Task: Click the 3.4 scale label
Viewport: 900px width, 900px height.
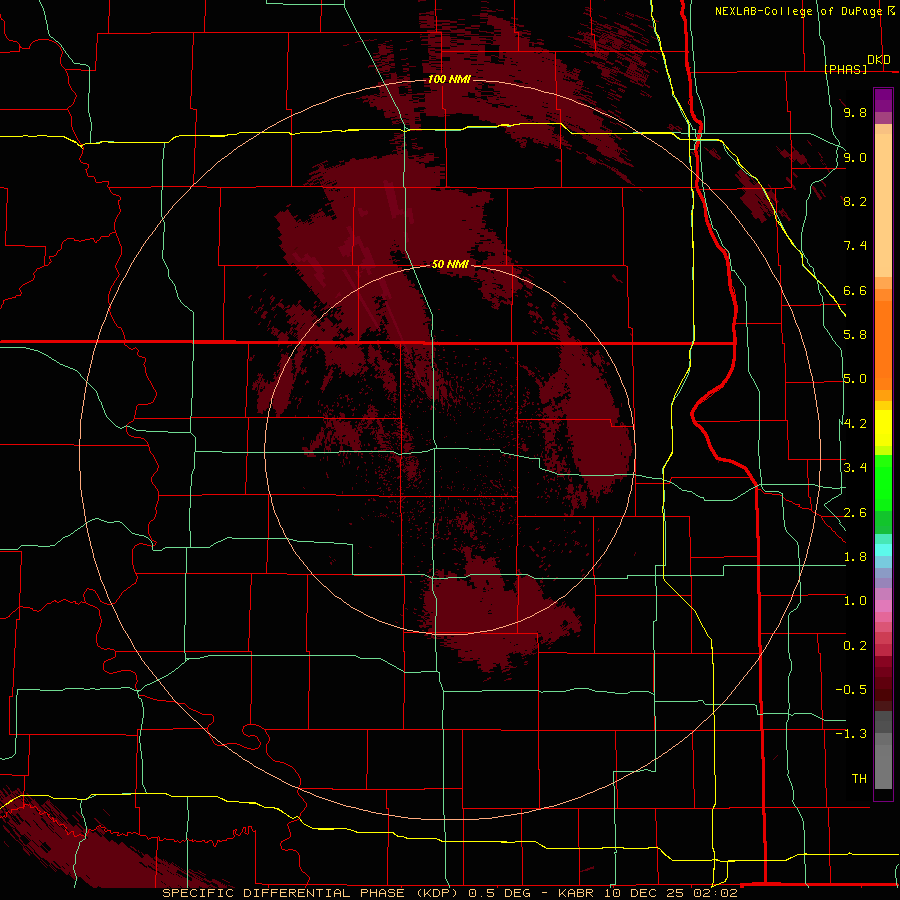Action: coord(855,468)
